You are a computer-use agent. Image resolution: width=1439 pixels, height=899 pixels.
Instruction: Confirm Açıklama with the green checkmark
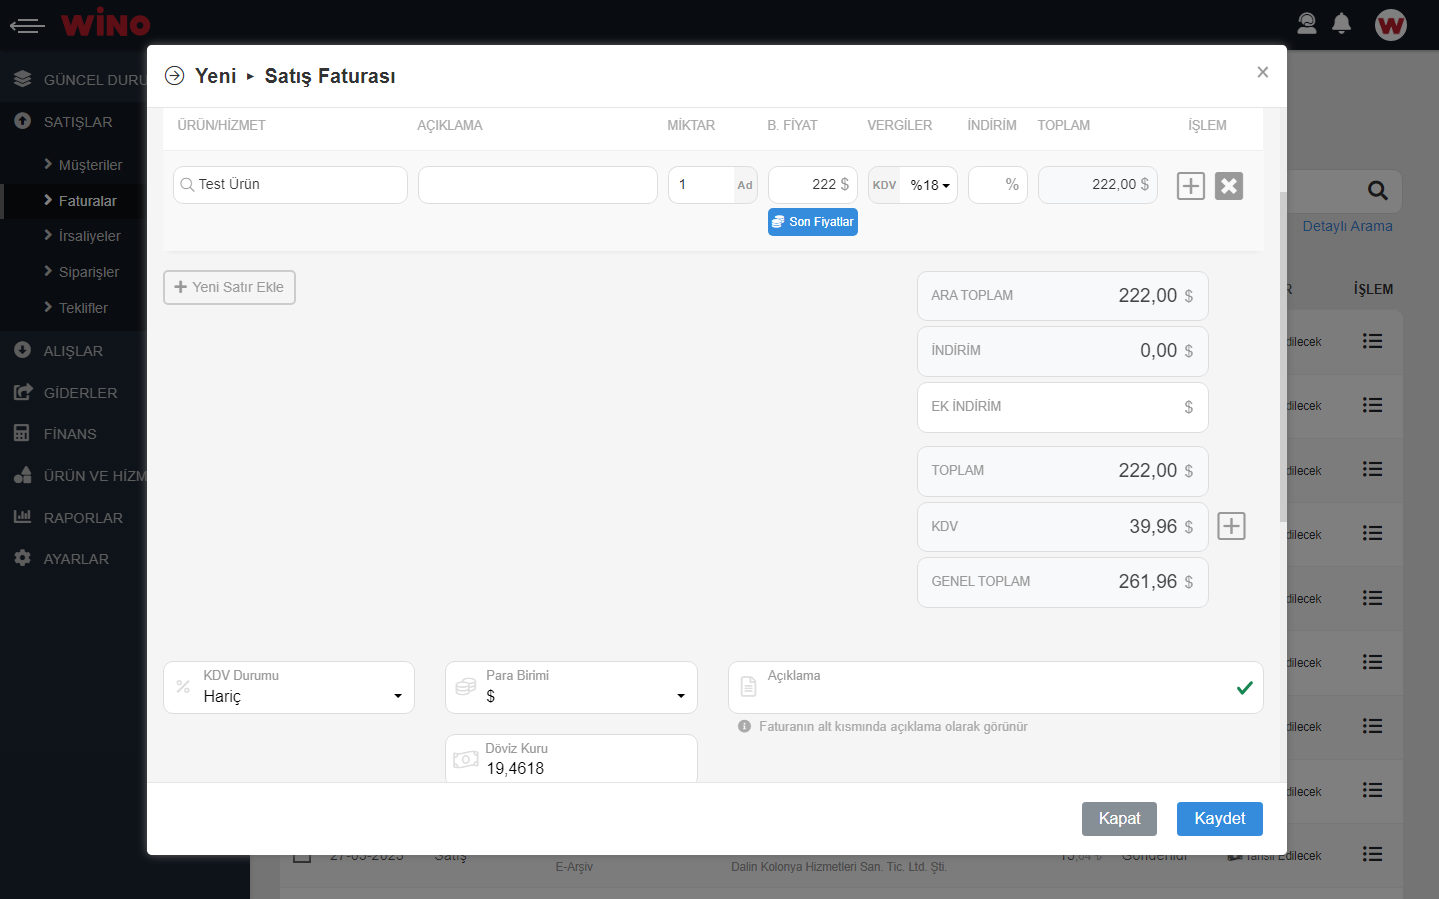[x=1244, y=688]
